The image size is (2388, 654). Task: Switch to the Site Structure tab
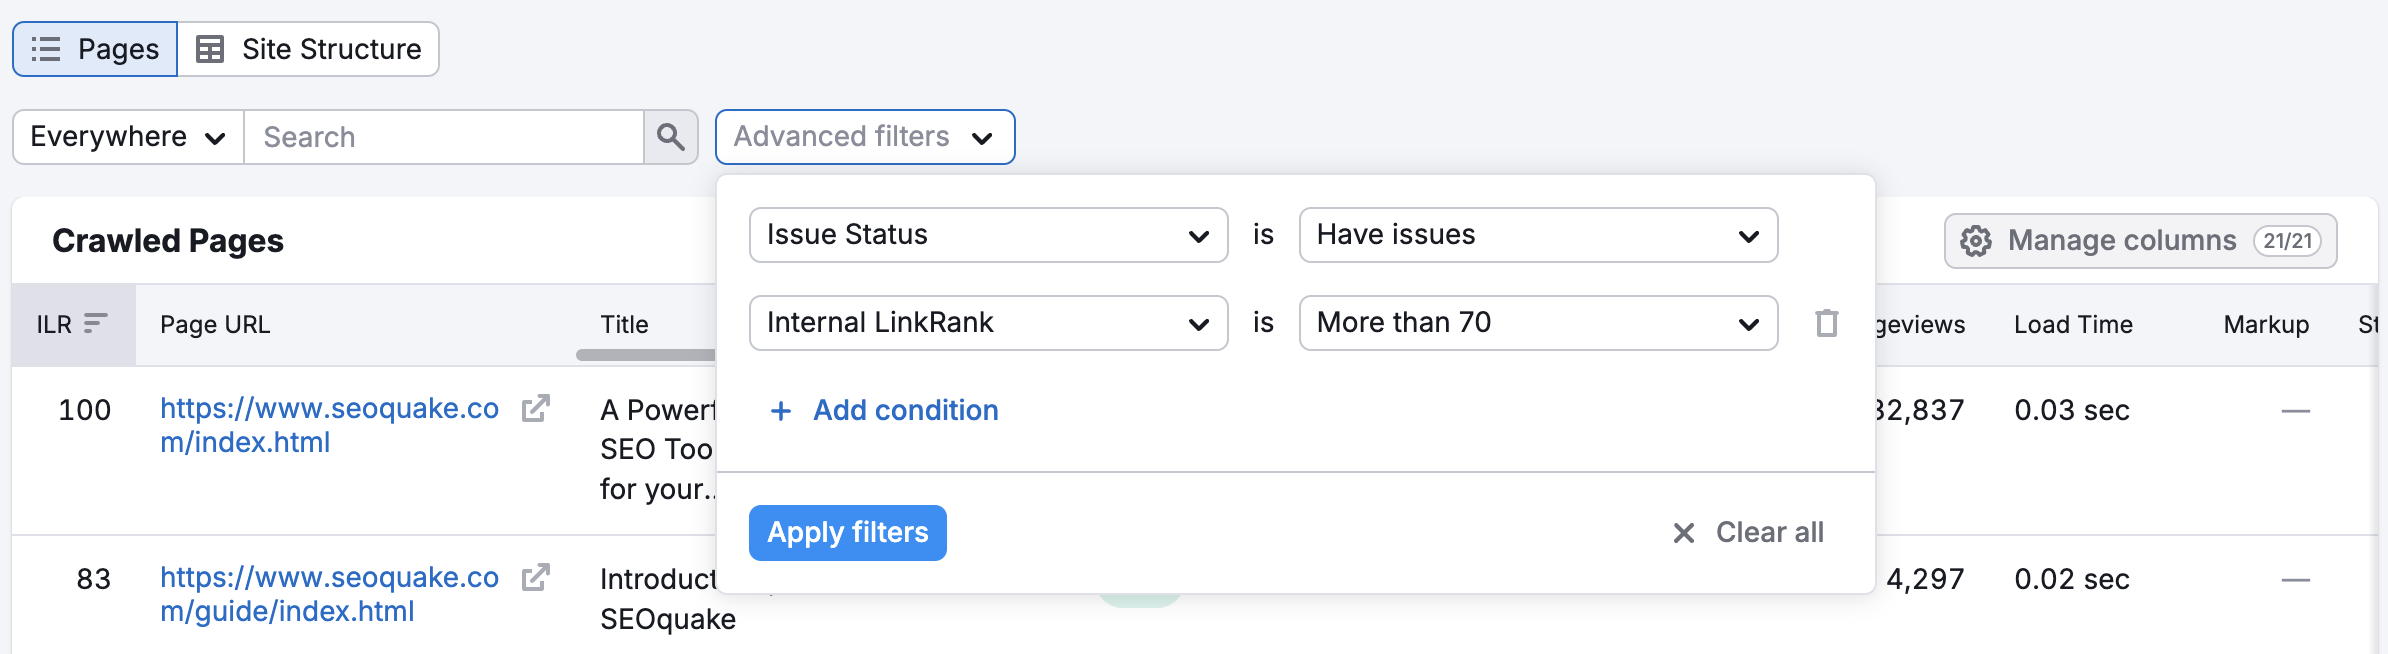point(310,48)
